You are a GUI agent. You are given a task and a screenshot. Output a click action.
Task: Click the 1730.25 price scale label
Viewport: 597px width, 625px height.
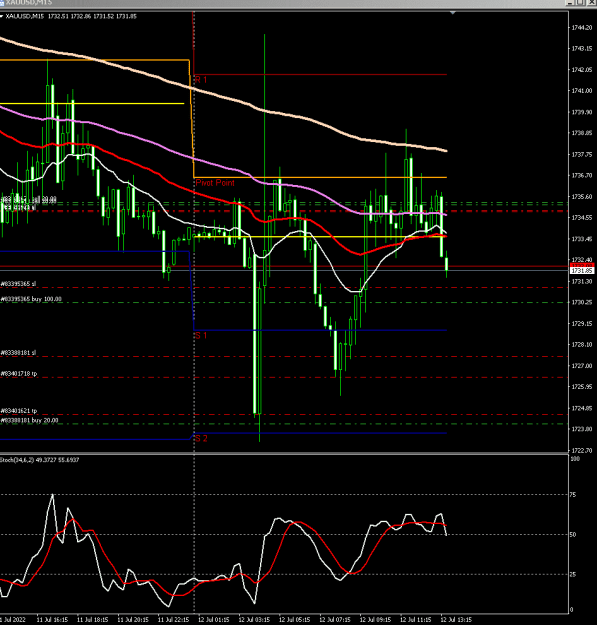click(x=581, y=303)
